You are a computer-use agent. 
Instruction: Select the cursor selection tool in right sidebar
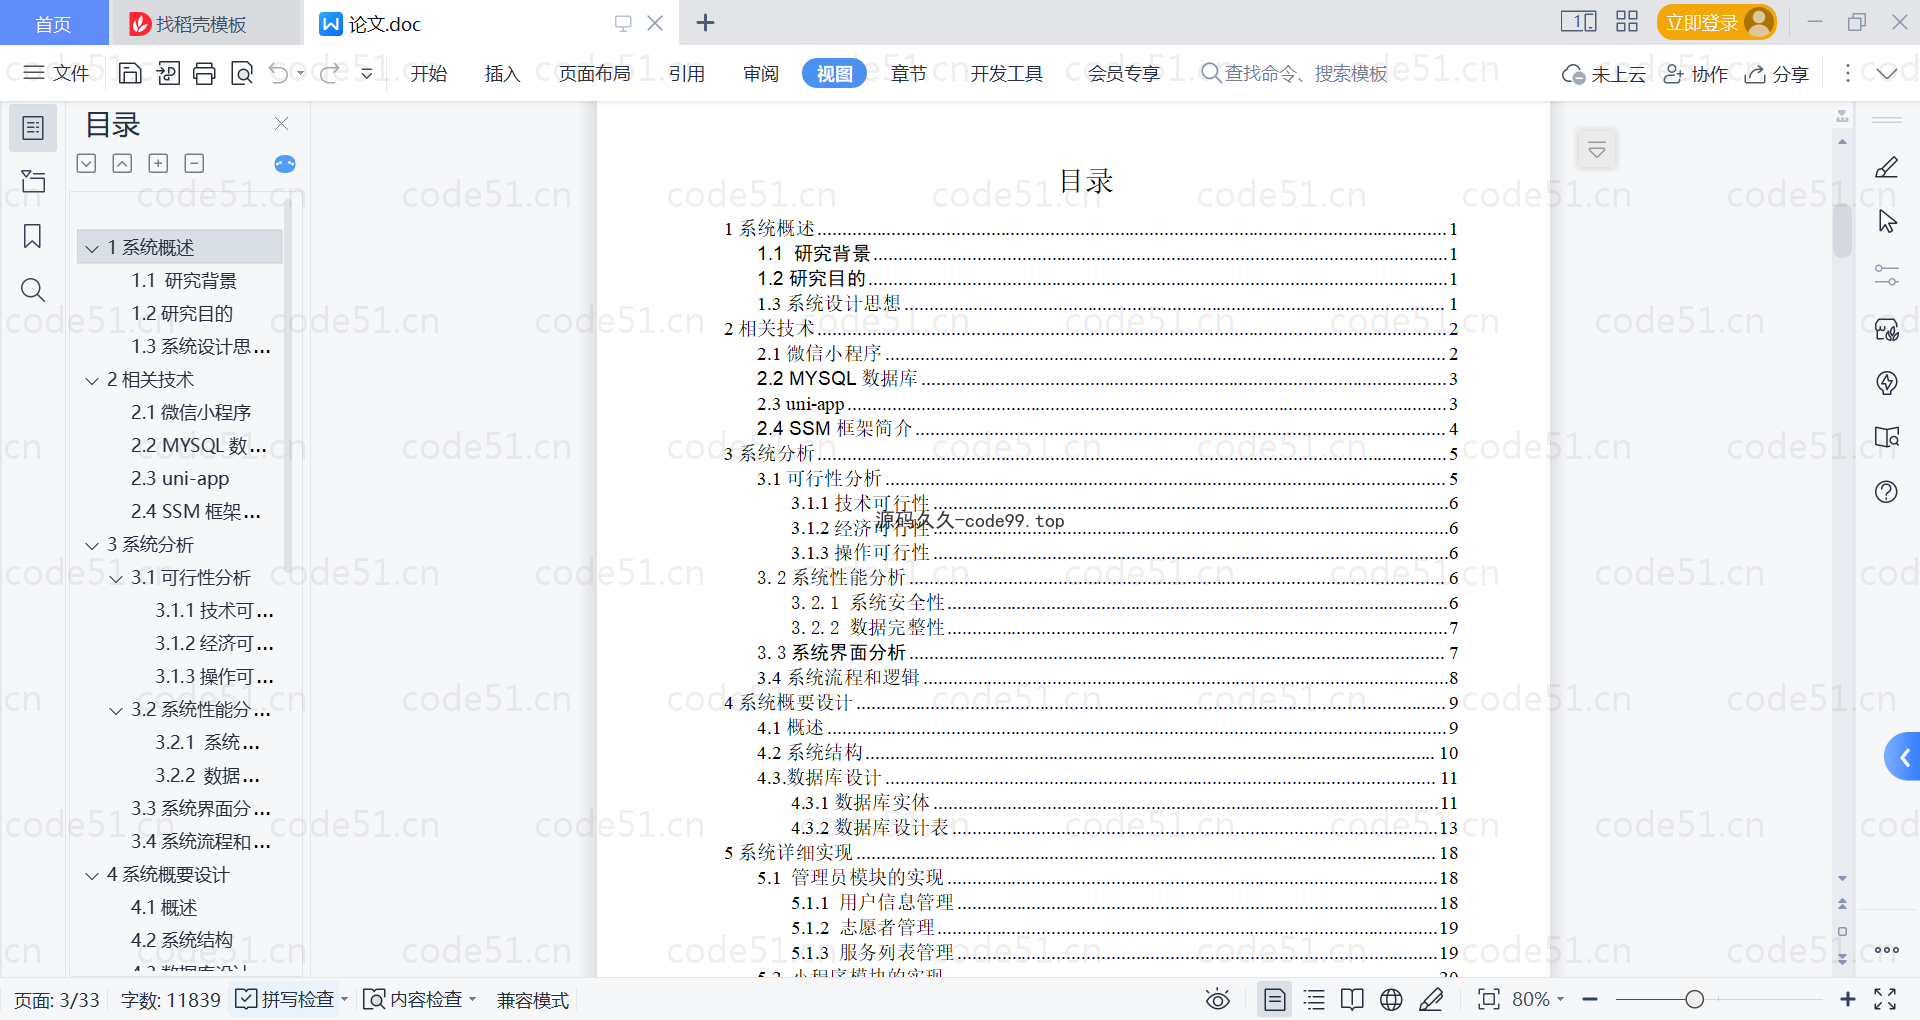click(x=1887, y=221)
